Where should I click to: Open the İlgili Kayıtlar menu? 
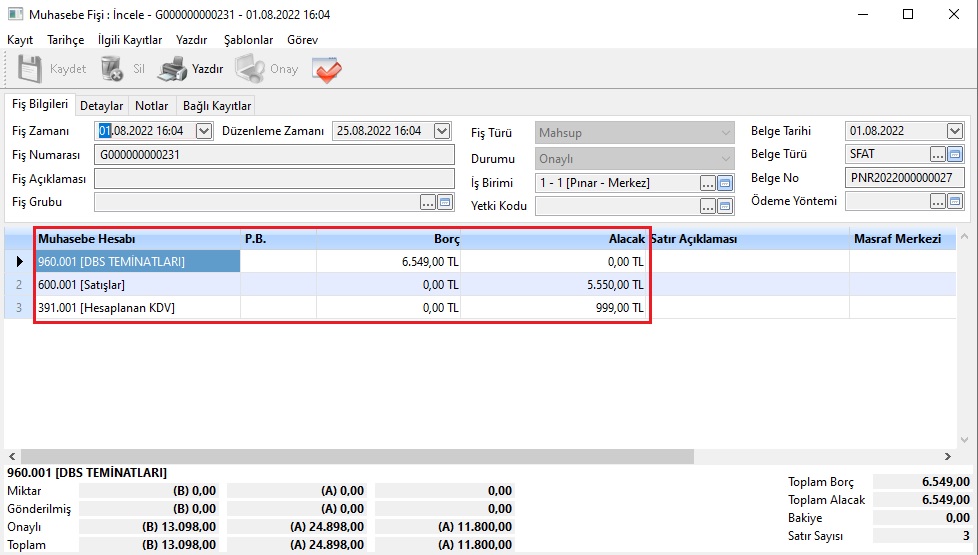pyautogui.click(x=130, y=40)
